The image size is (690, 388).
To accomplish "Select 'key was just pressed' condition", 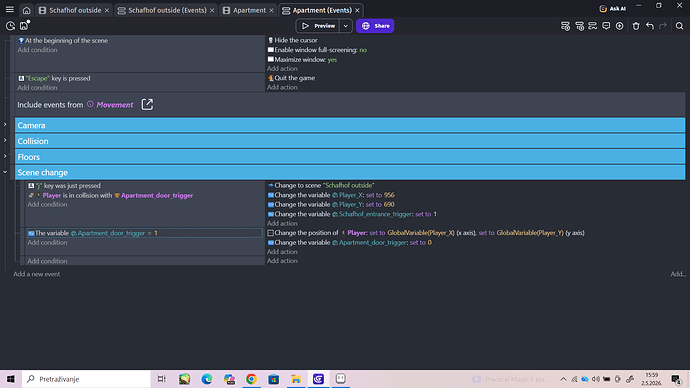I will 64,186.
